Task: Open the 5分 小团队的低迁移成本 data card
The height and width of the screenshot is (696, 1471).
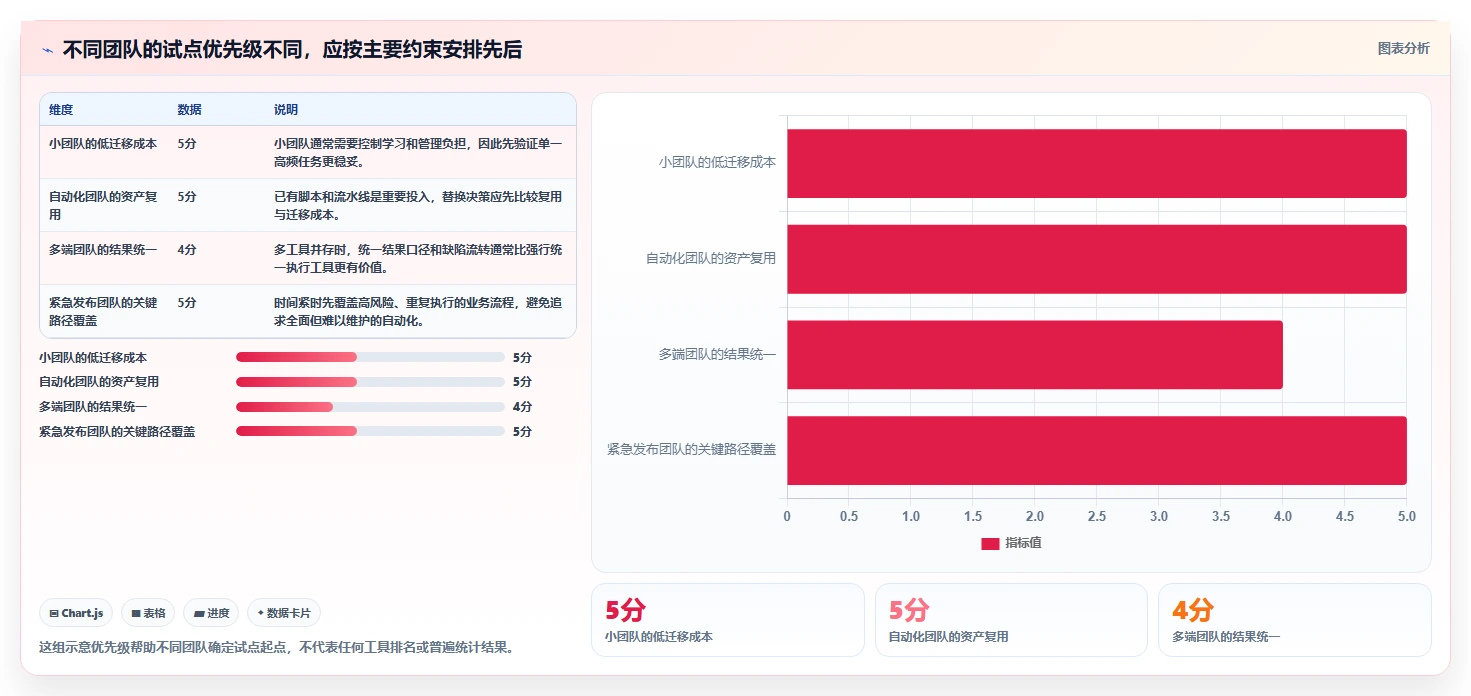Action: [728, 620]
